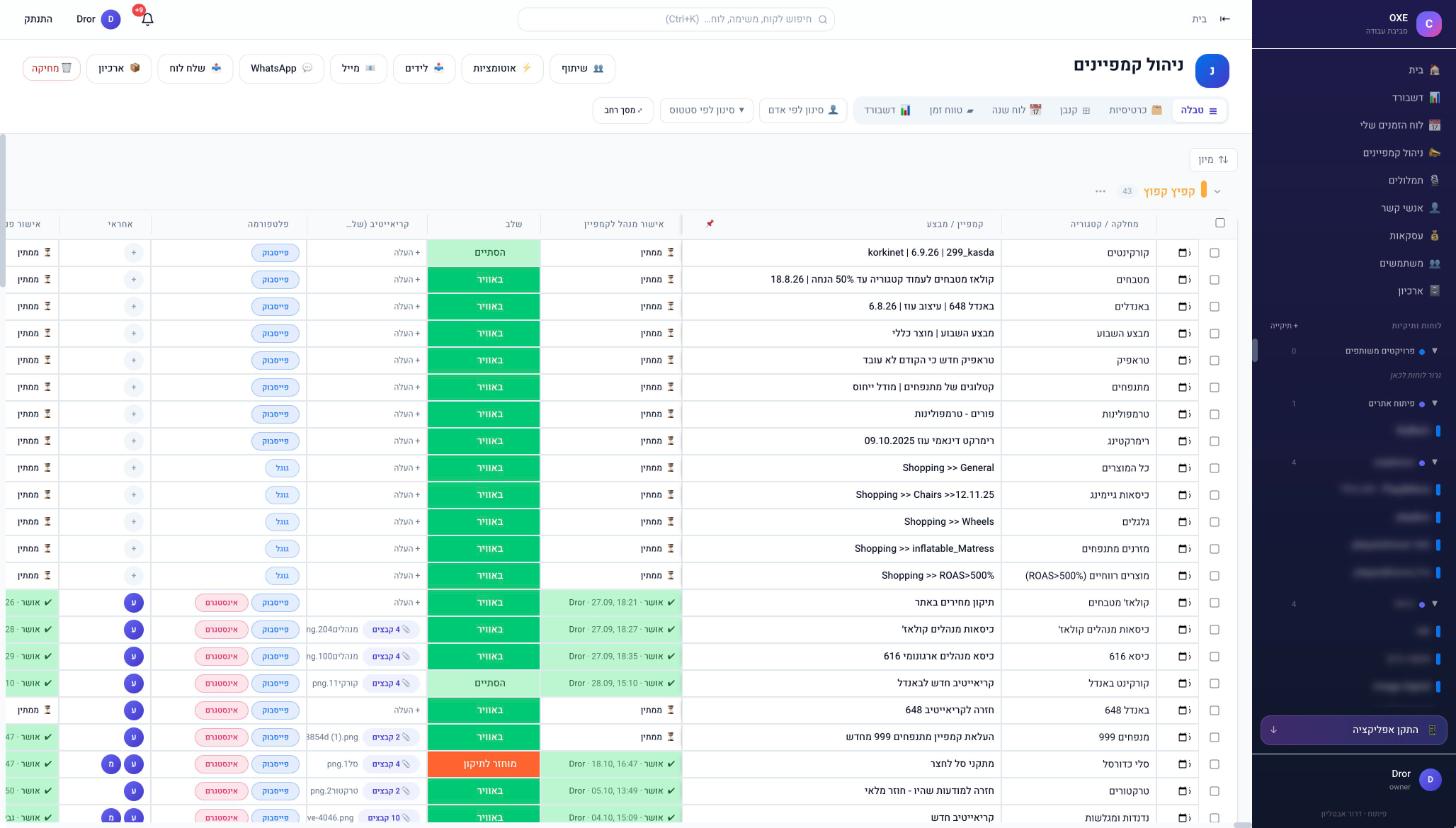Switch to the דשבורד dashboard view tab
The image size is (1456, 828).
point(887,110)
